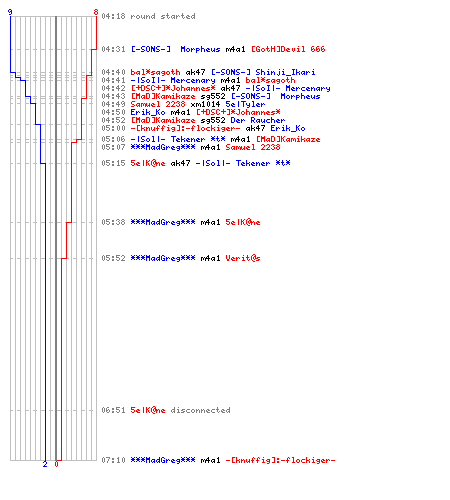Click Samuel 2238 on the 04:49 line
This screenshot has width=450, height=500.
[x=158, y=104]
